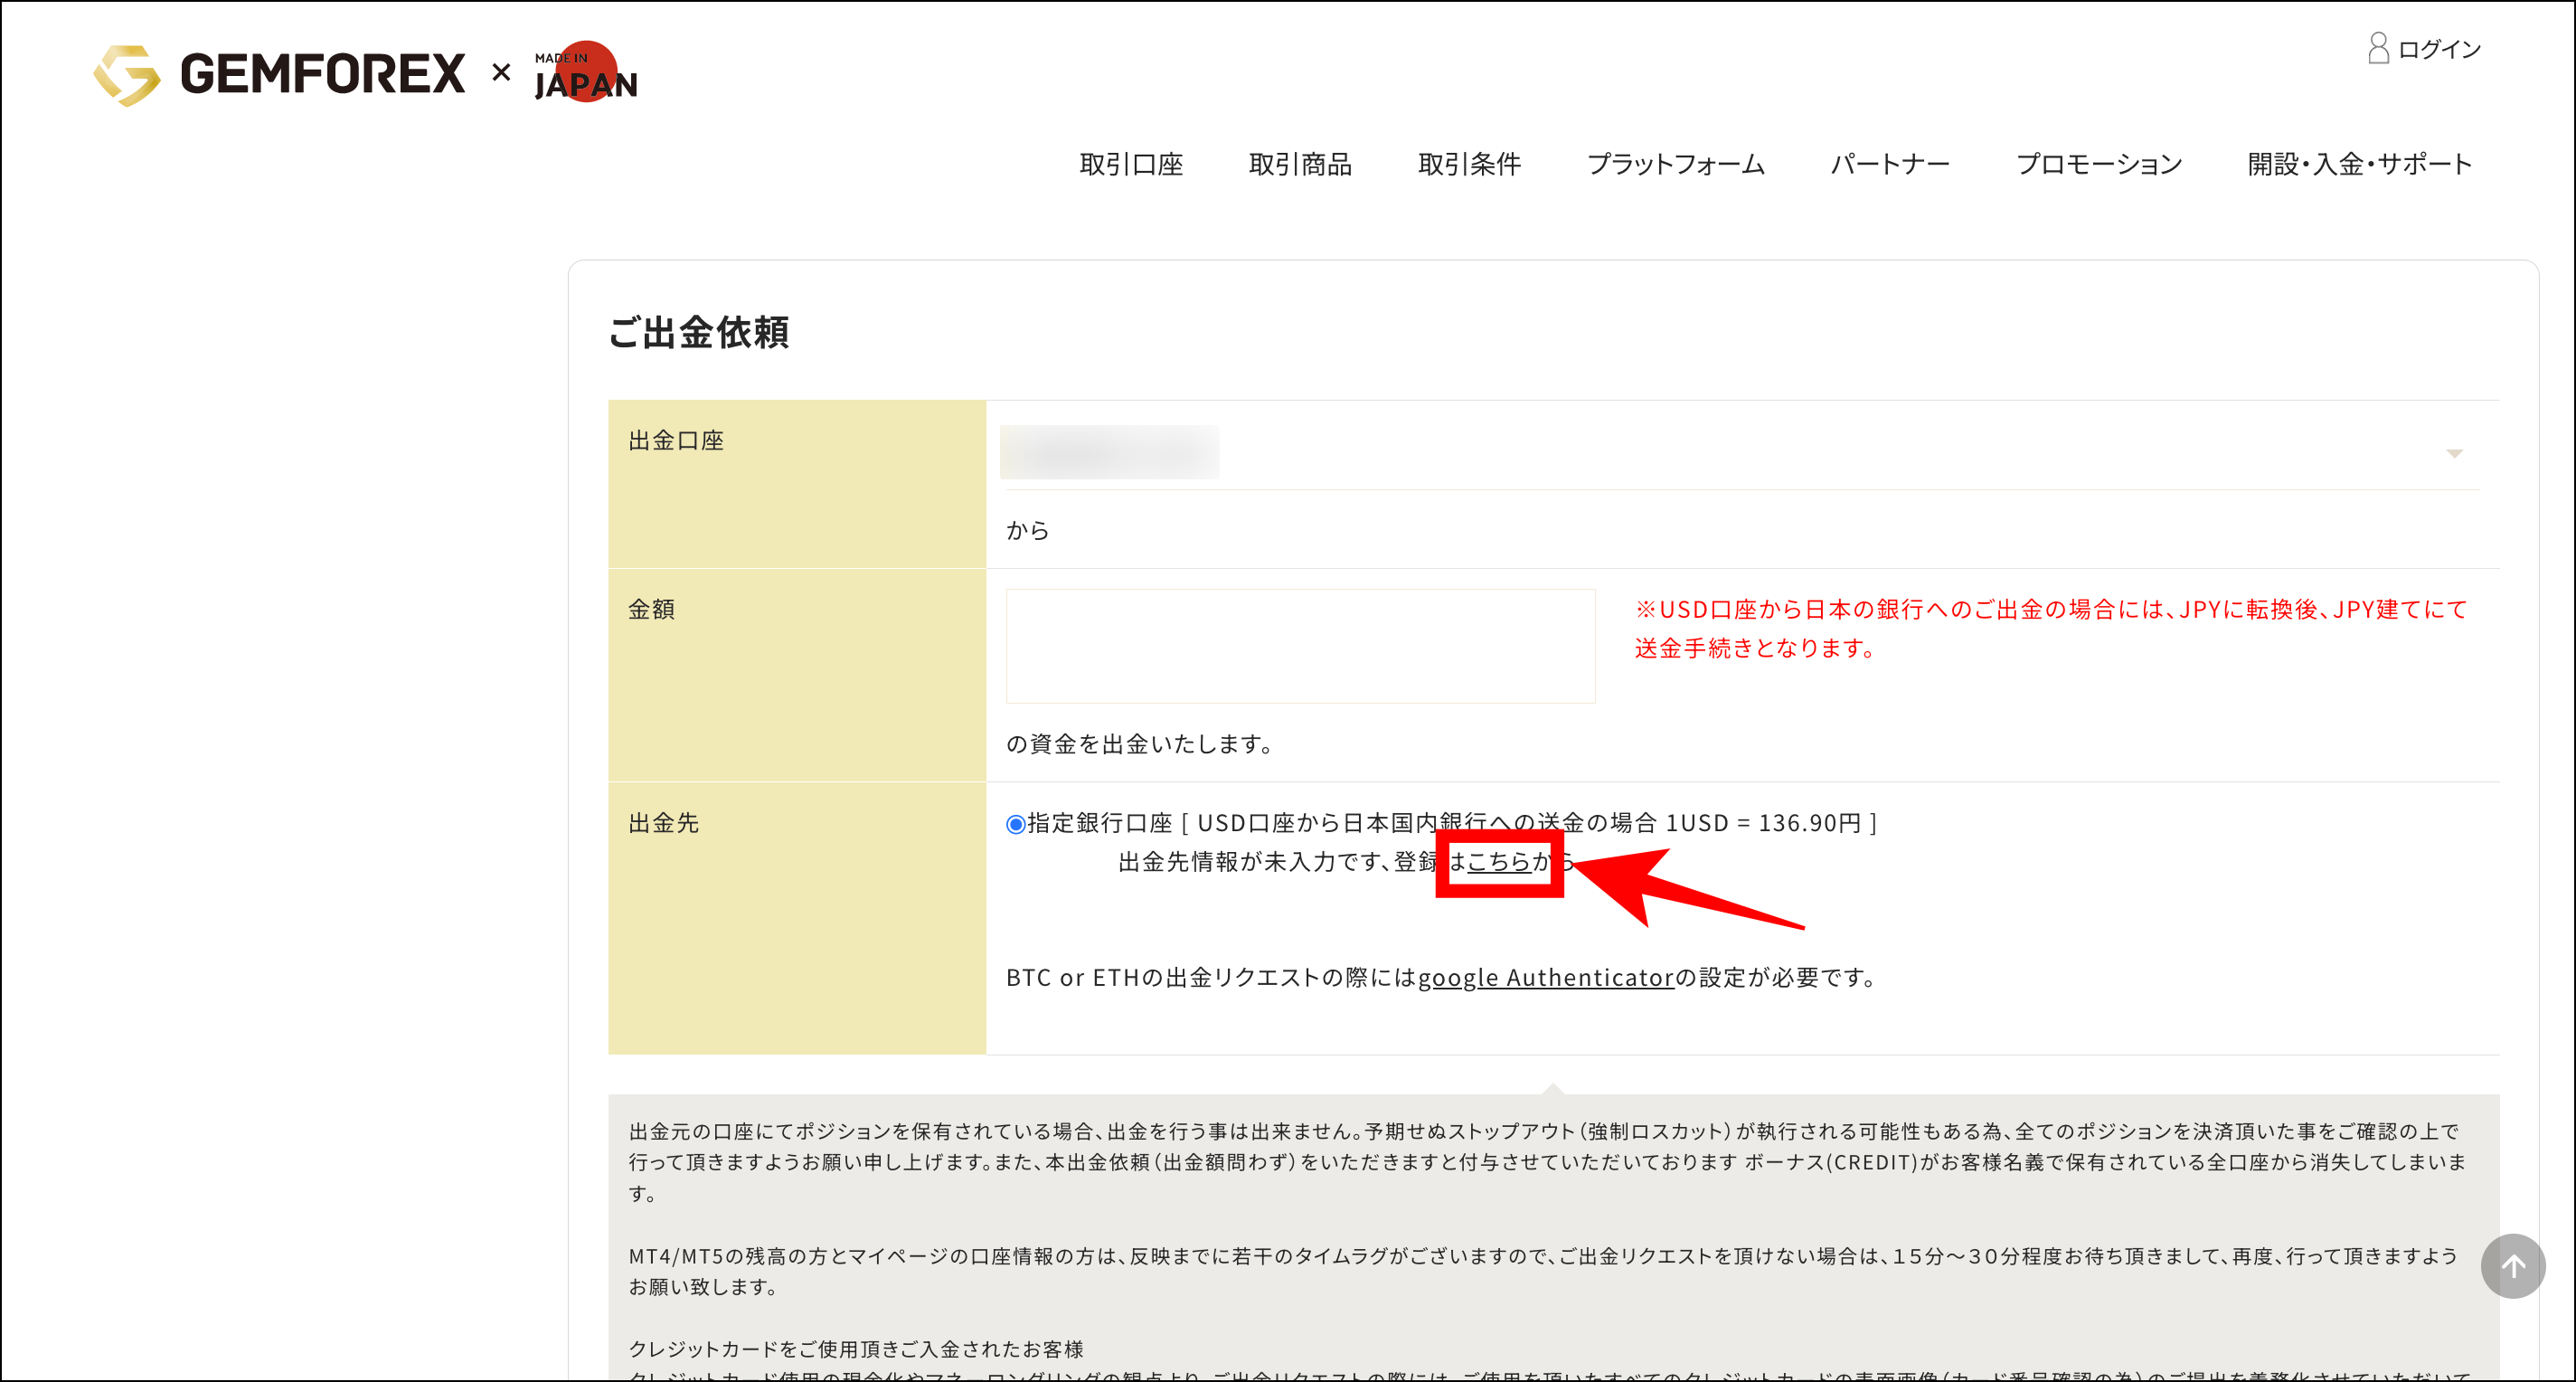
Task: Click the 出金口座 label cell
Action: (797, 484)
